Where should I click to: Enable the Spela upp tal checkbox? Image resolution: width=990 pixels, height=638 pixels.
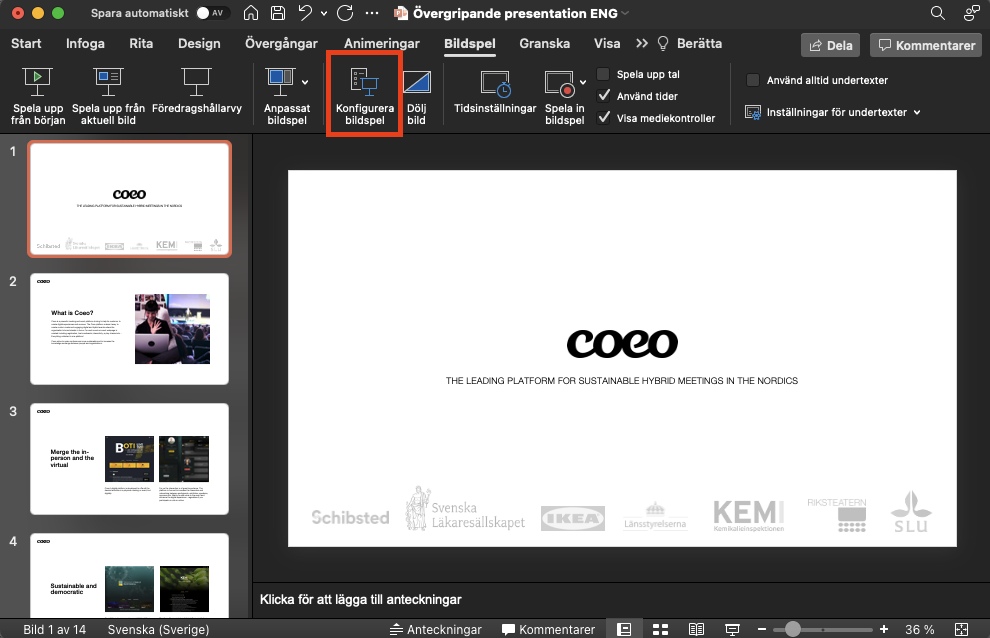pyautogui.click(x=604, y=74)
